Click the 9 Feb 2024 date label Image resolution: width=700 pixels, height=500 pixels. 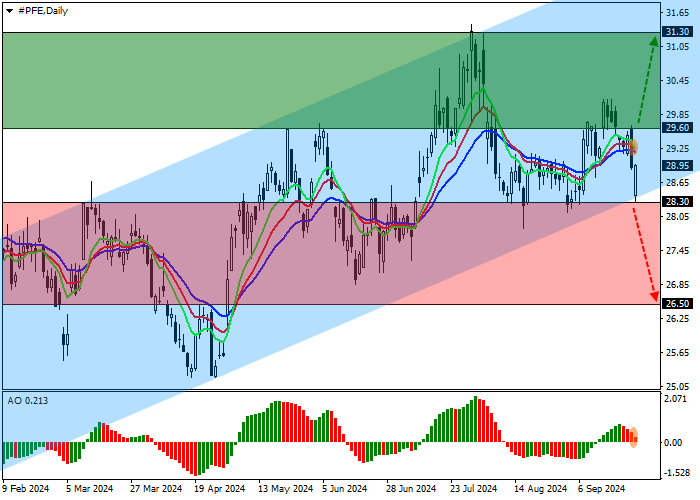[x=25, y=489]
